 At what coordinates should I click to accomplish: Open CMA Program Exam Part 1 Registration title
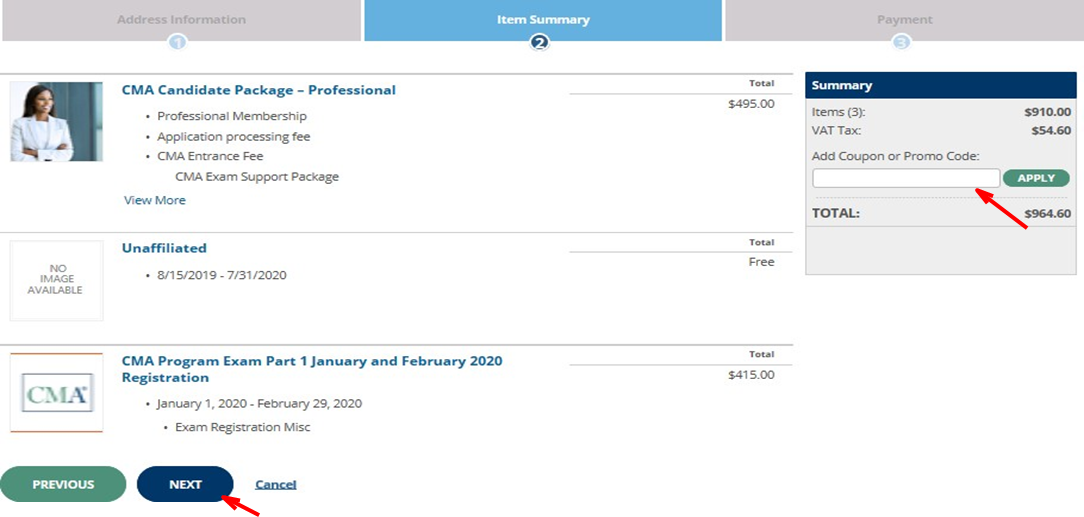click(312, 369)
